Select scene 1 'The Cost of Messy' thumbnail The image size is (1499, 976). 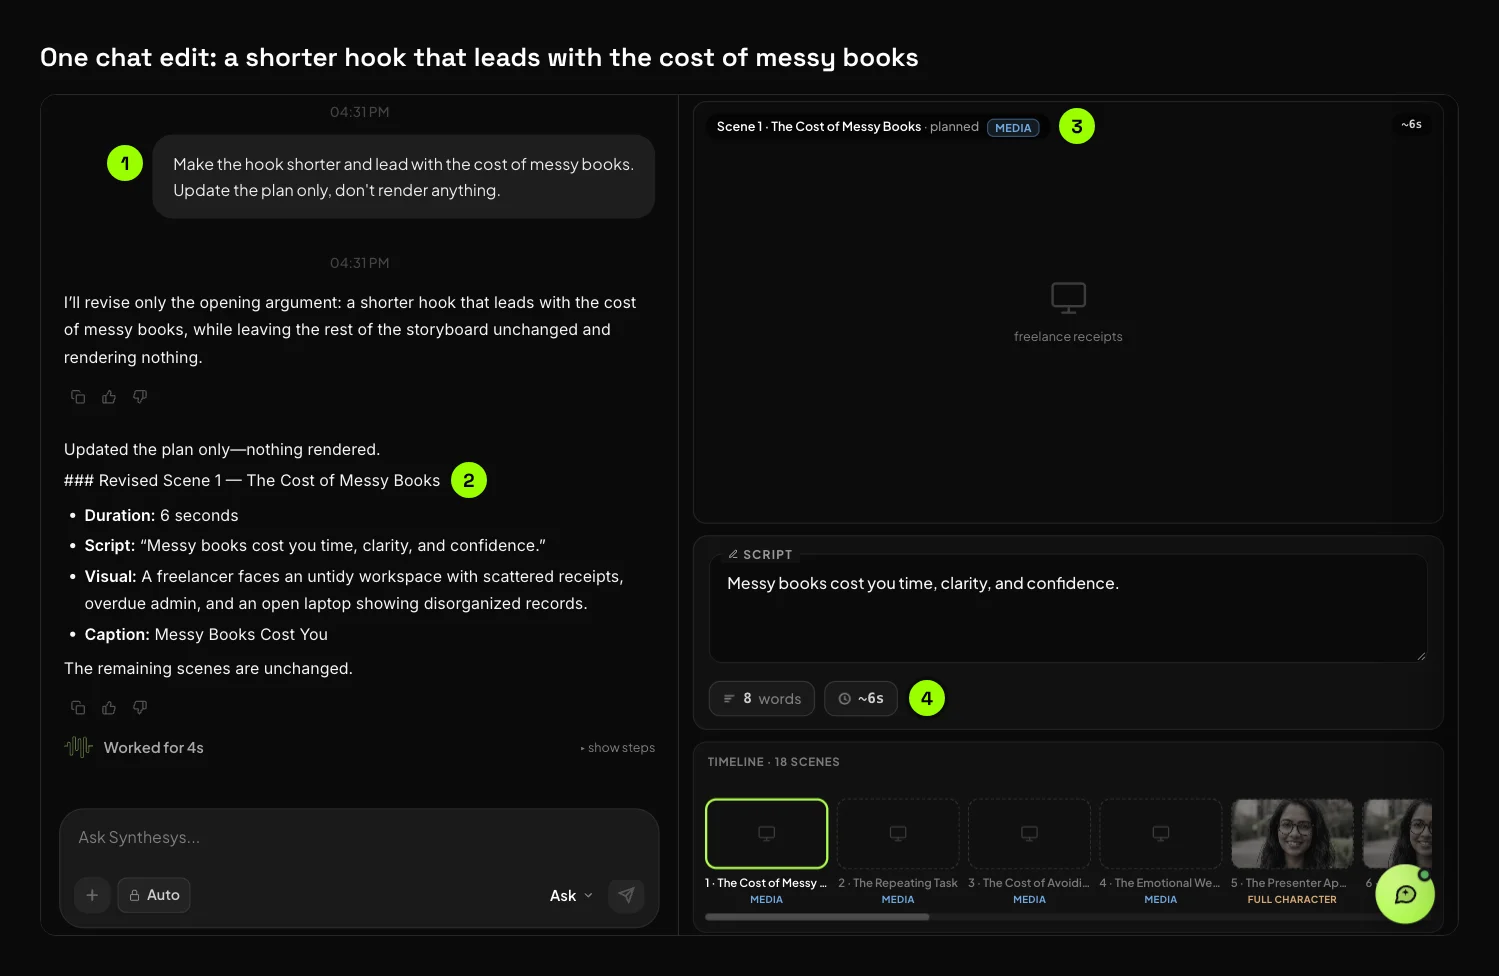point(767,834)
